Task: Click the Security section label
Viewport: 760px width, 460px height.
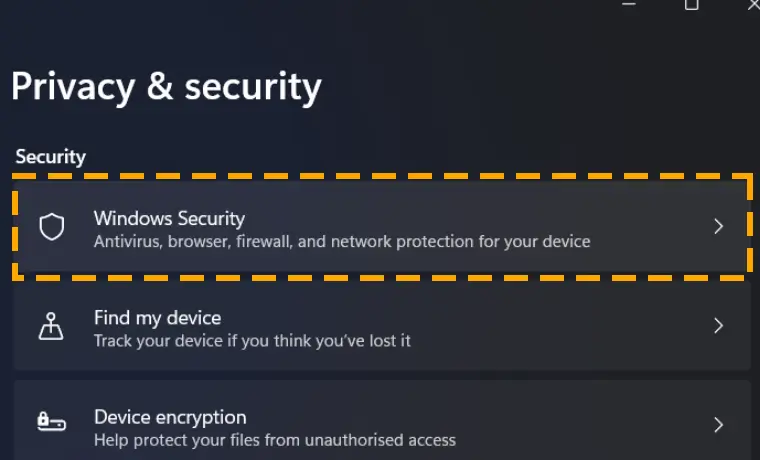Action: [50, 157]
